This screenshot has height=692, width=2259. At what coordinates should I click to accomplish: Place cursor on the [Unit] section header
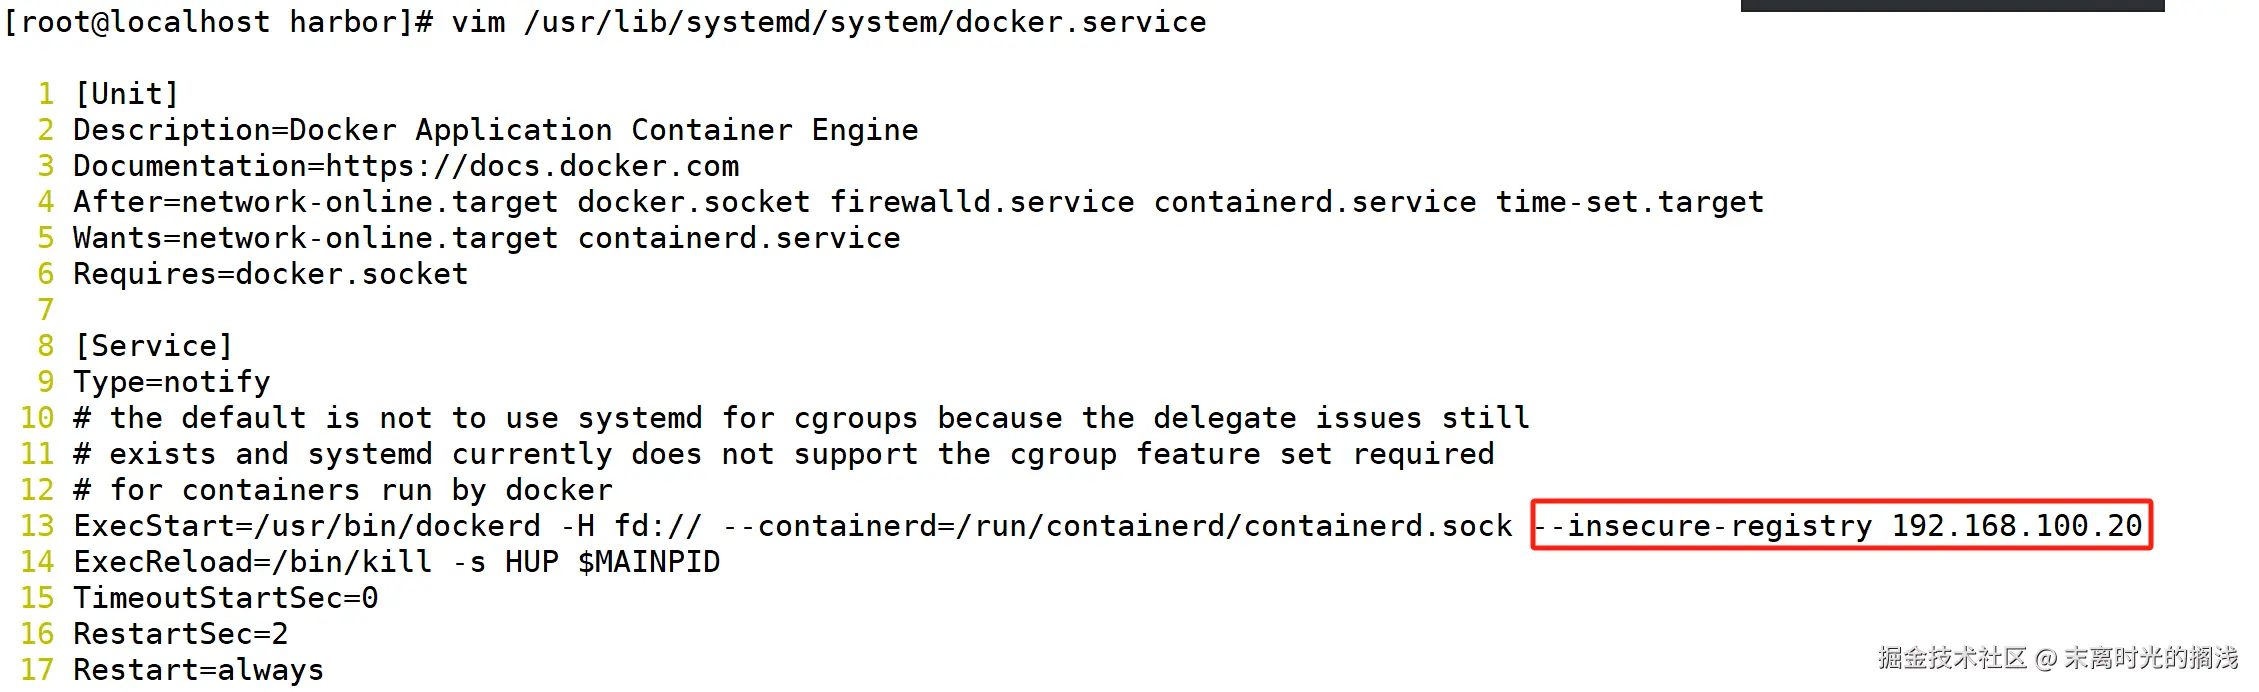[x=127, y=94]
